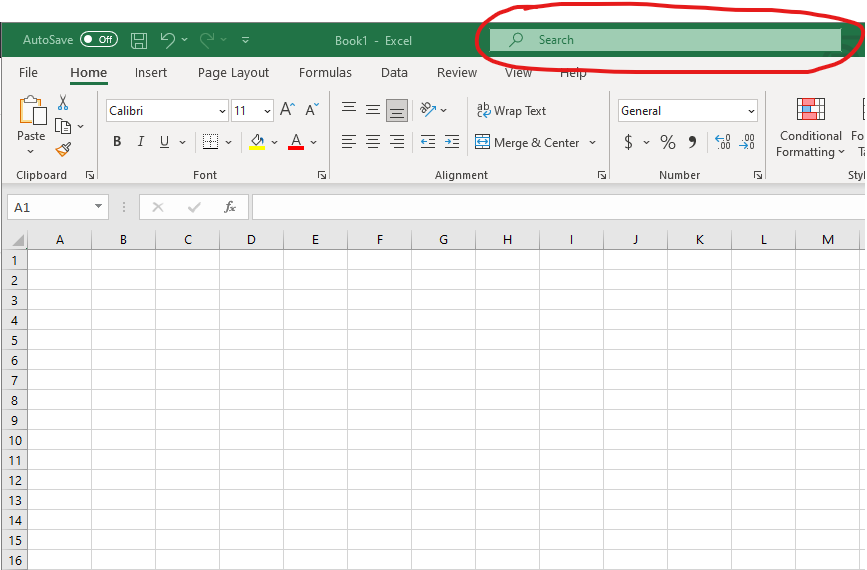The image size is (867, 570).
Task: Open the File menu
Action: 28,72
